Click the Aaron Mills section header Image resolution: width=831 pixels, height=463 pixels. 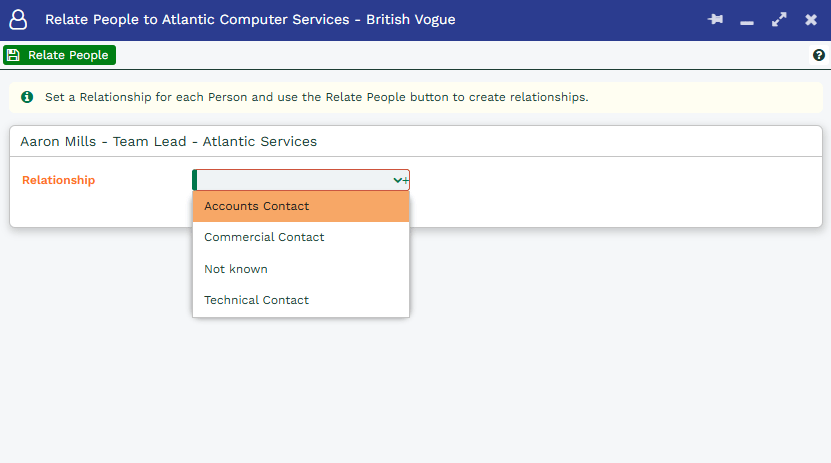click(x=169, y=141)
